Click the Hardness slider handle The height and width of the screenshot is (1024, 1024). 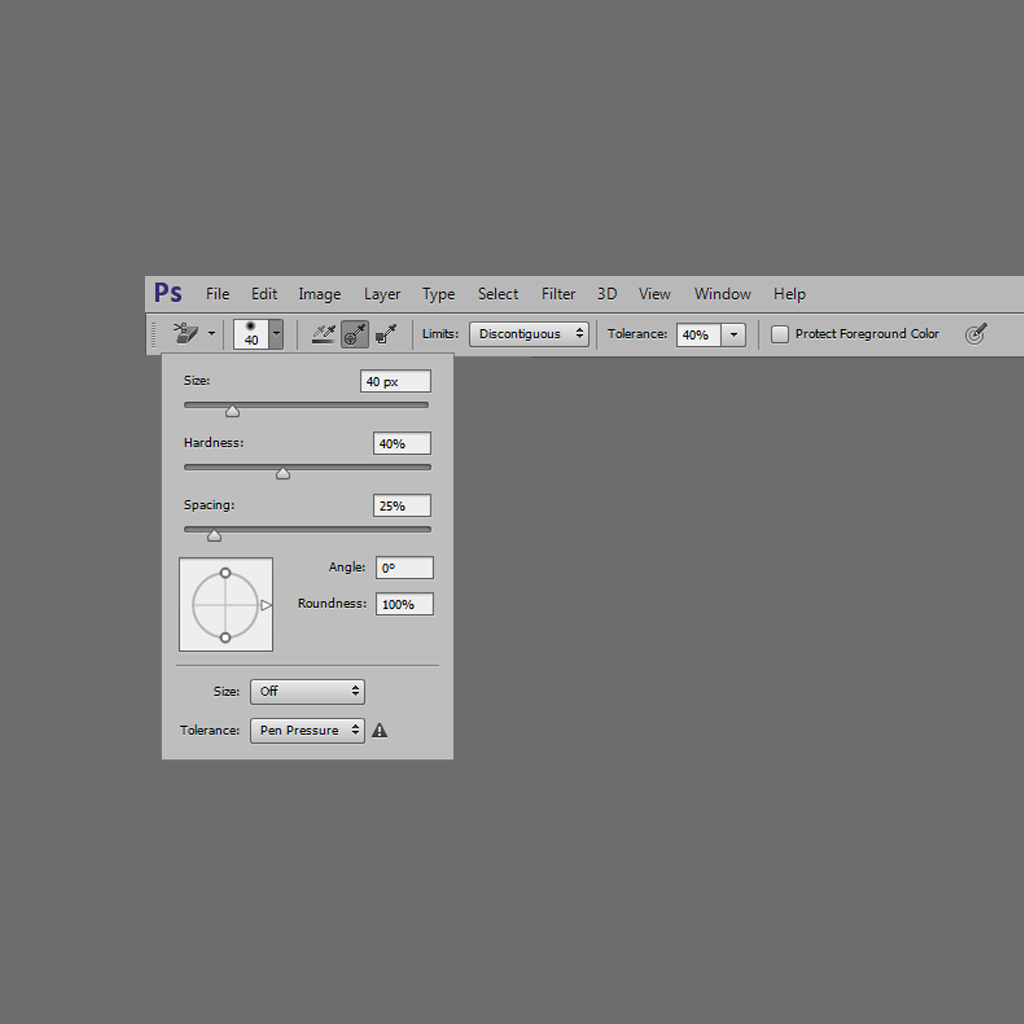pyautogui.click(x=283, y=472)
